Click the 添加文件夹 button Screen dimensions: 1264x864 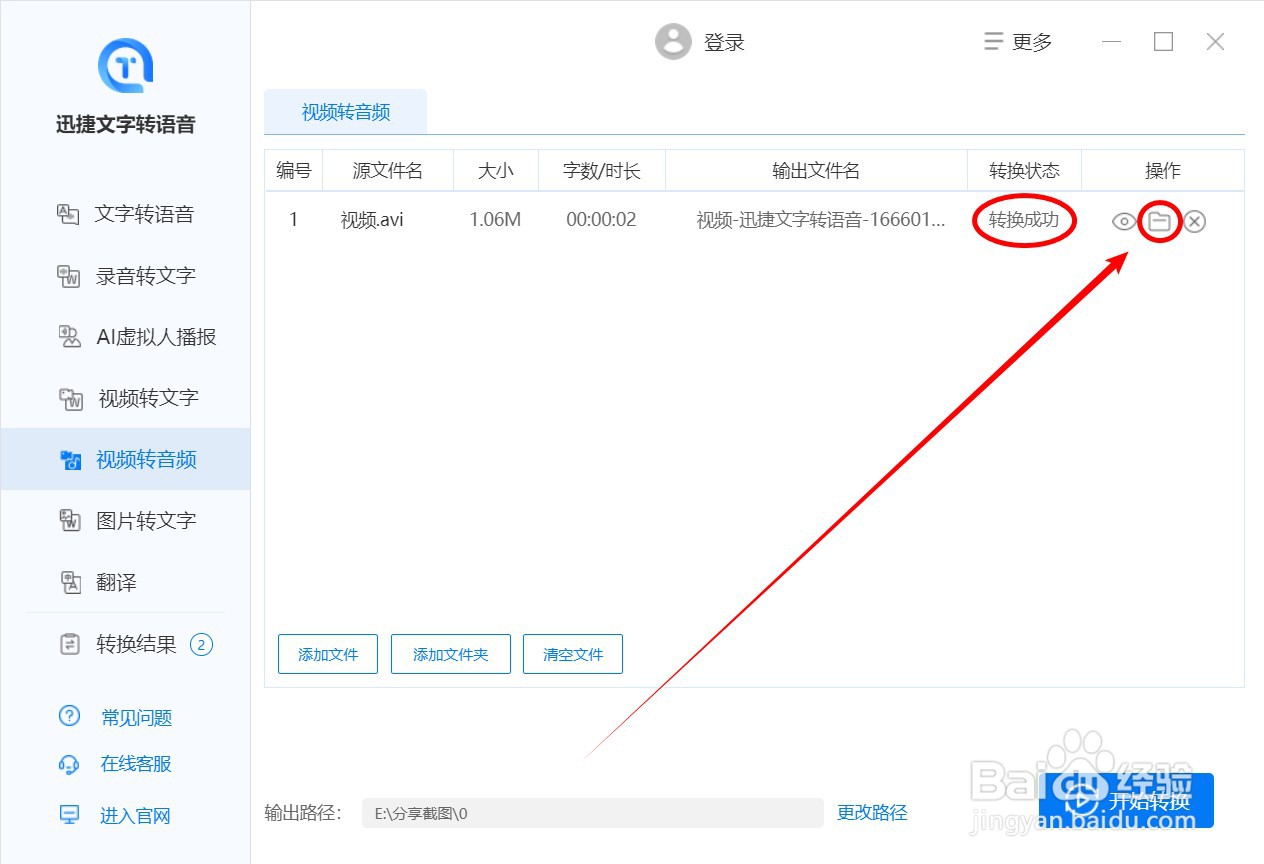[451, 654]
